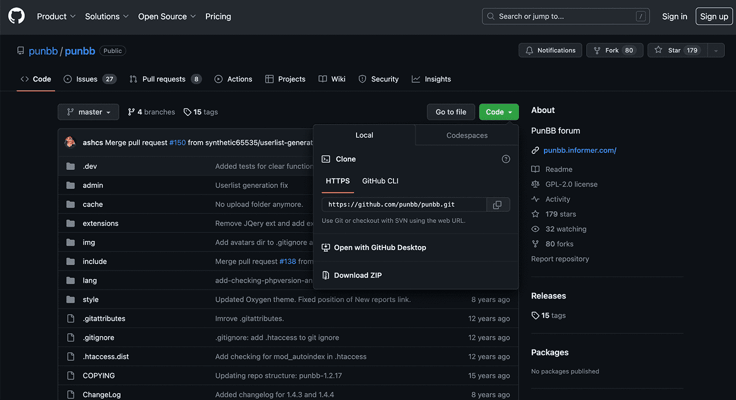The height and width of the screenshot is (400, 736).
Task: Collapse the green Code dropdown button
Action: 498,112
